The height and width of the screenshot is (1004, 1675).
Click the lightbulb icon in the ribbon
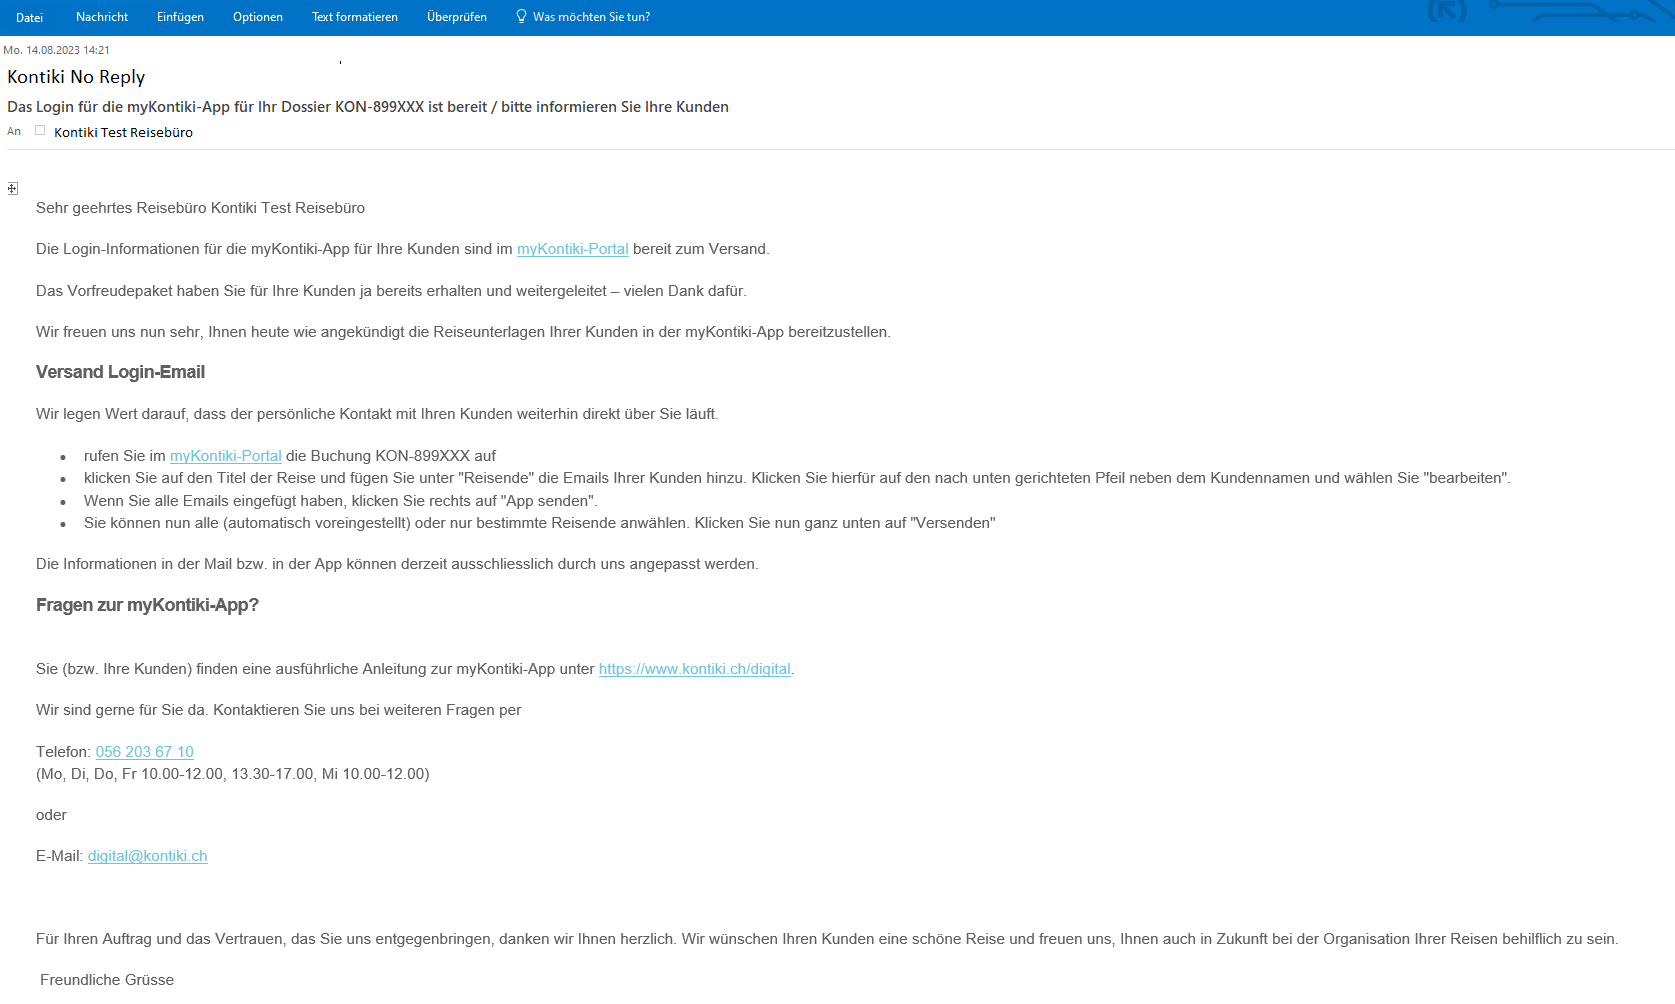click(521, 16)
